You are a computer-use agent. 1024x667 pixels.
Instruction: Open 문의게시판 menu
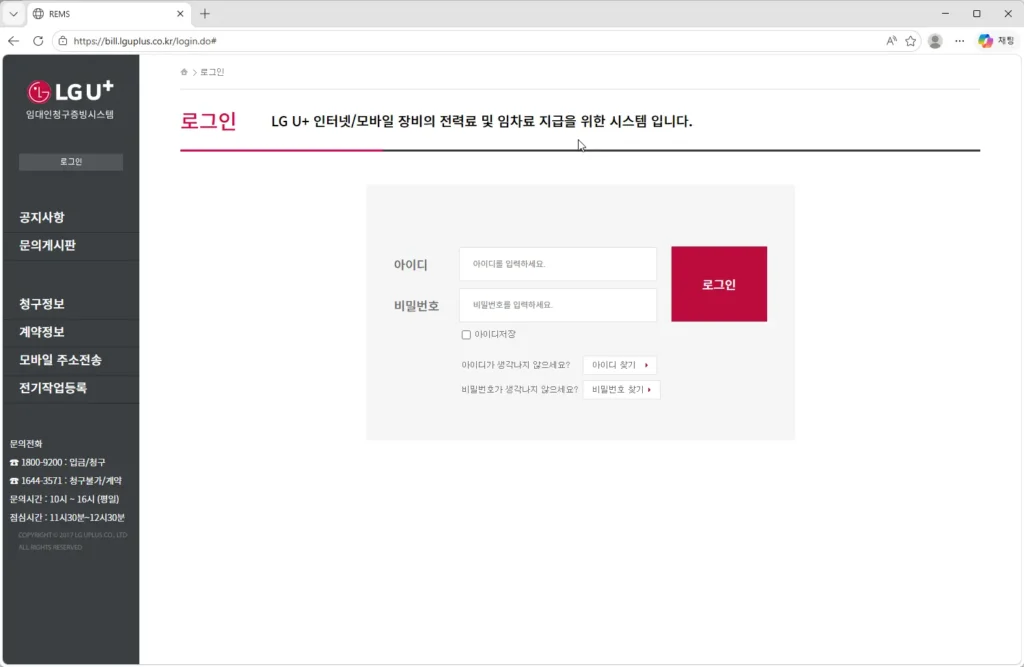tap(47, 246)
